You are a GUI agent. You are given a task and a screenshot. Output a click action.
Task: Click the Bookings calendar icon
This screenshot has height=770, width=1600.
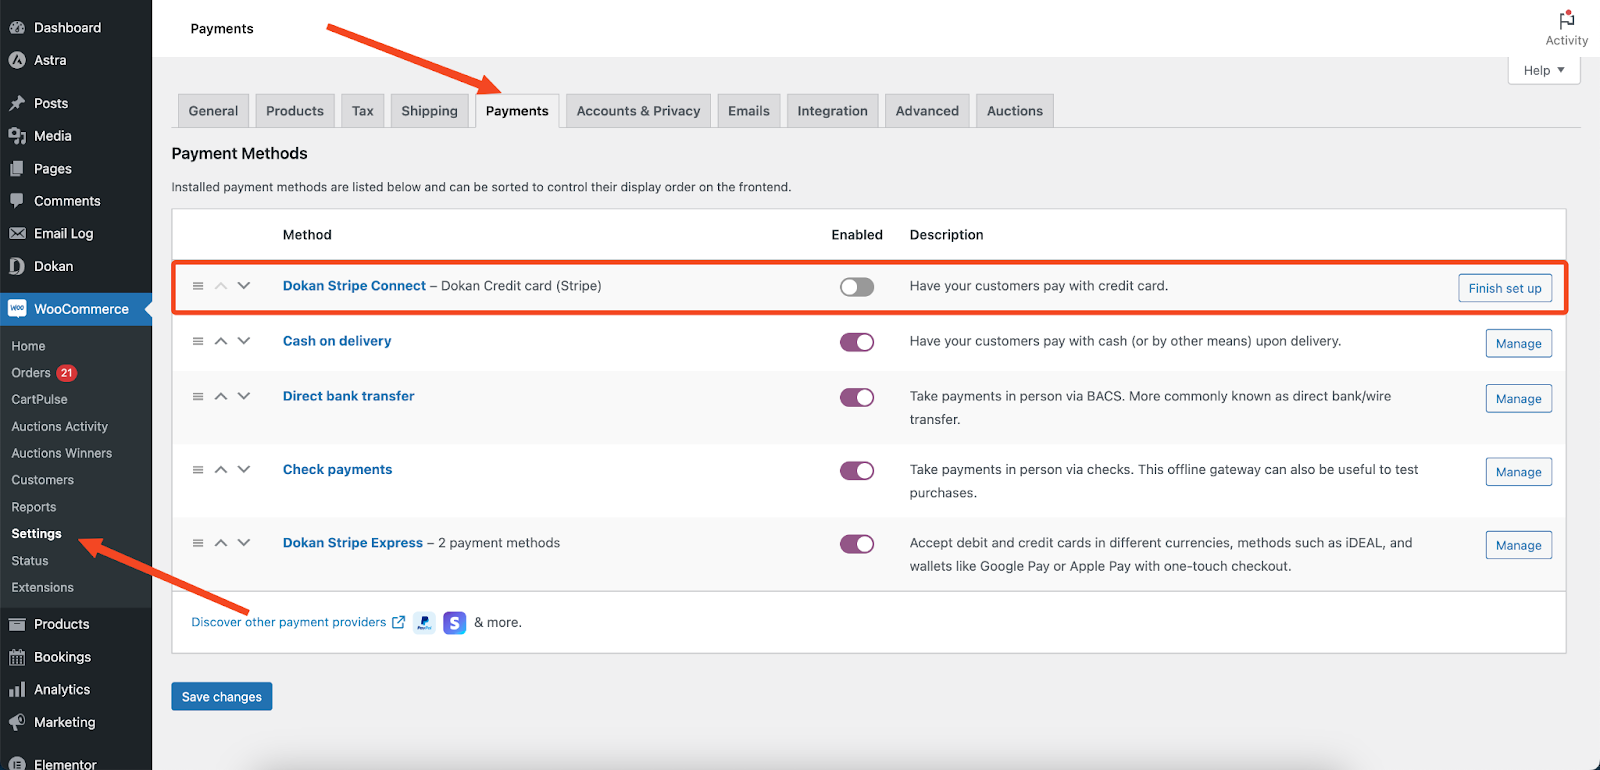[x=17, y=657]
